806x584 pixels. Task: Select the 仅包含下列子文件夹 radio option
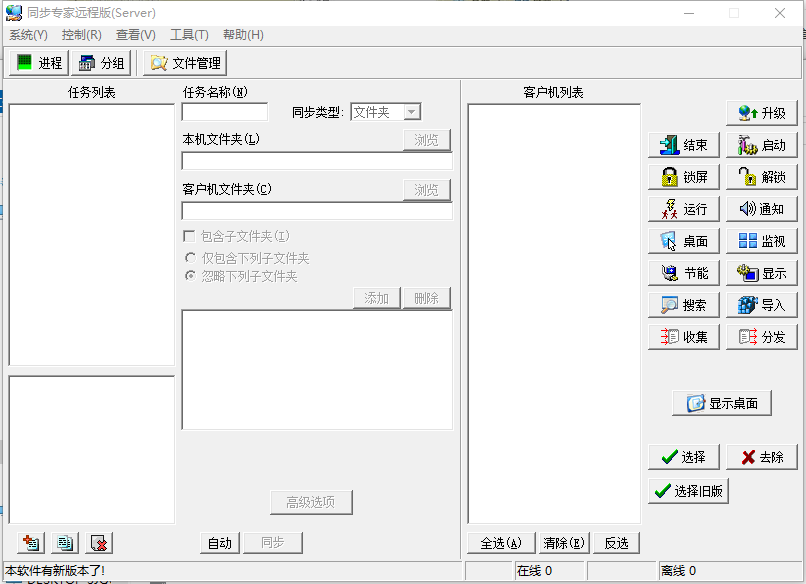coord(190,255)
